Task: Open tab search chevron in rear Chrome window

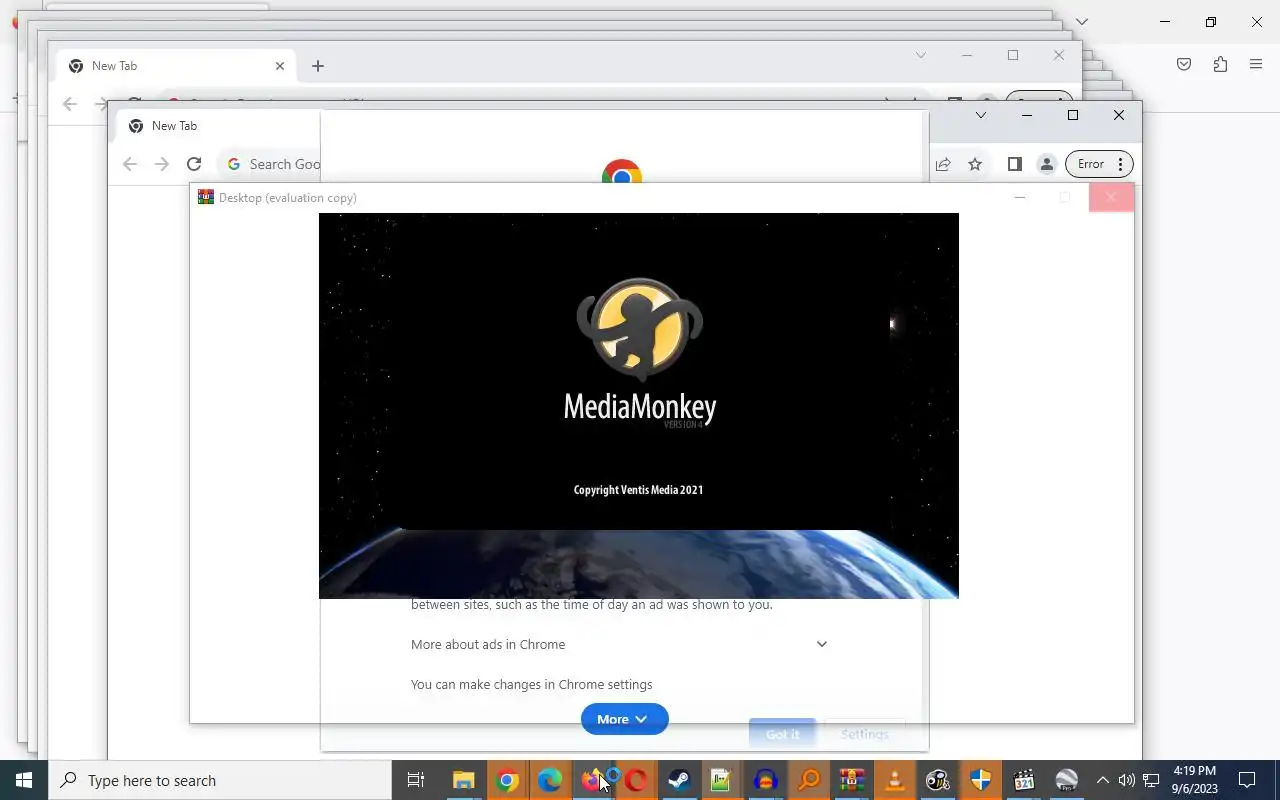Action: (921, 55)
